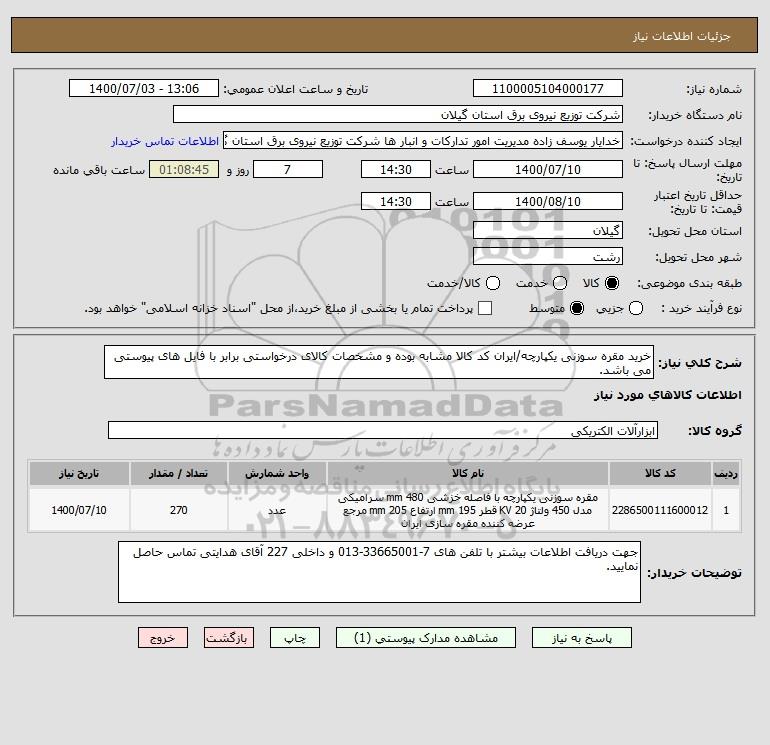Select the کالا/خدمت radio button
Screen dimensions: 770x745
(x=493, y=283)
